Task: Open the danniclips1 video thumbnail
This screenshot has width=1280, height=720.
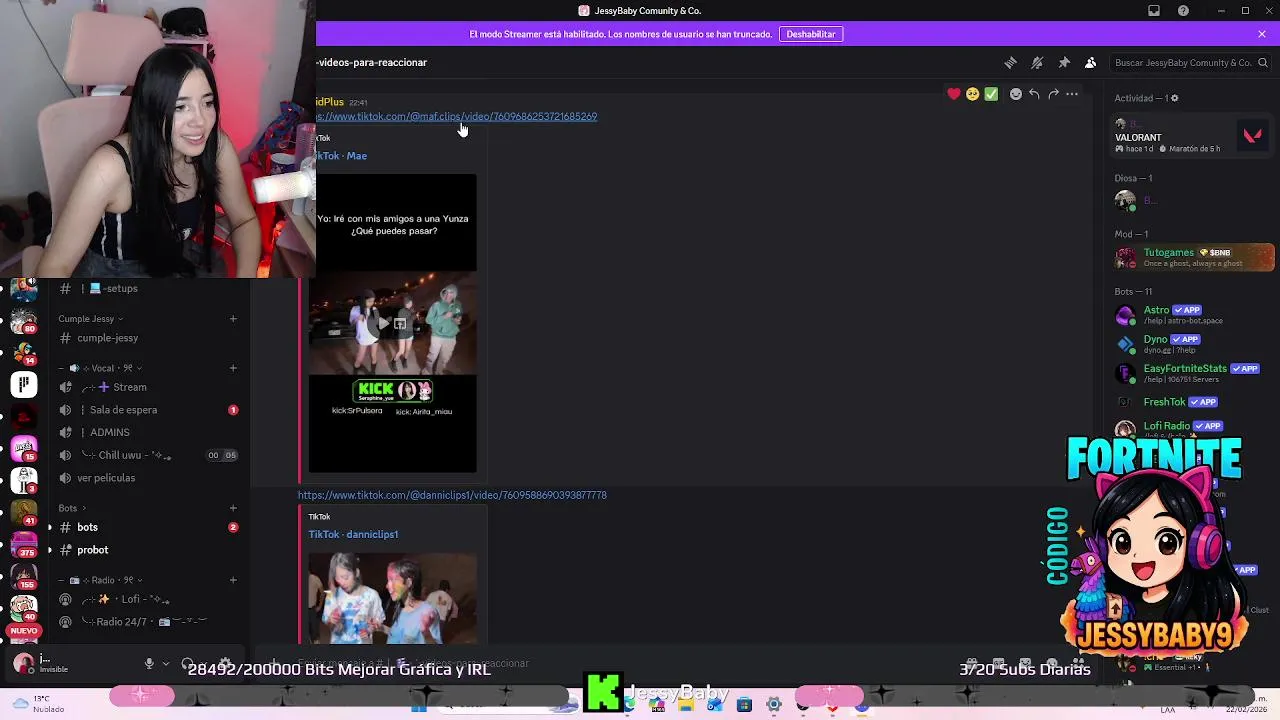Action: pos(392,598)
